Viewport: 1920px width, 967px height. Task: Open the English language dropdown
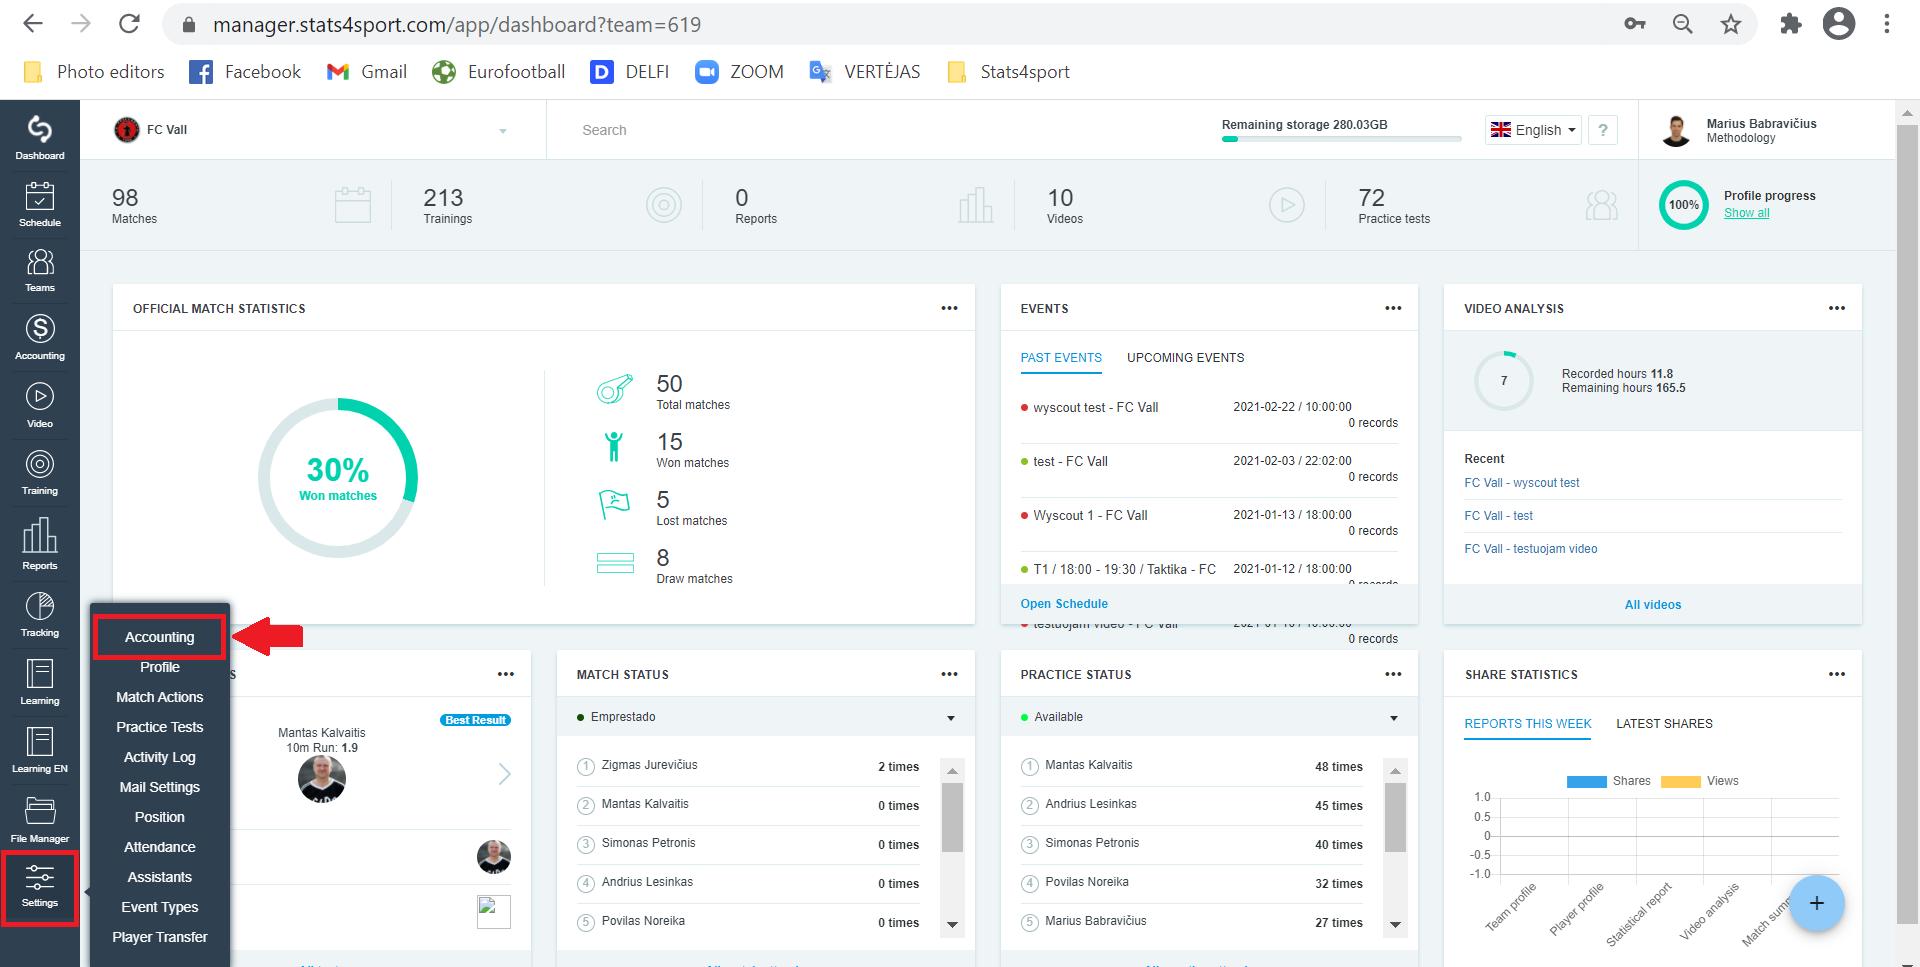1533,130
